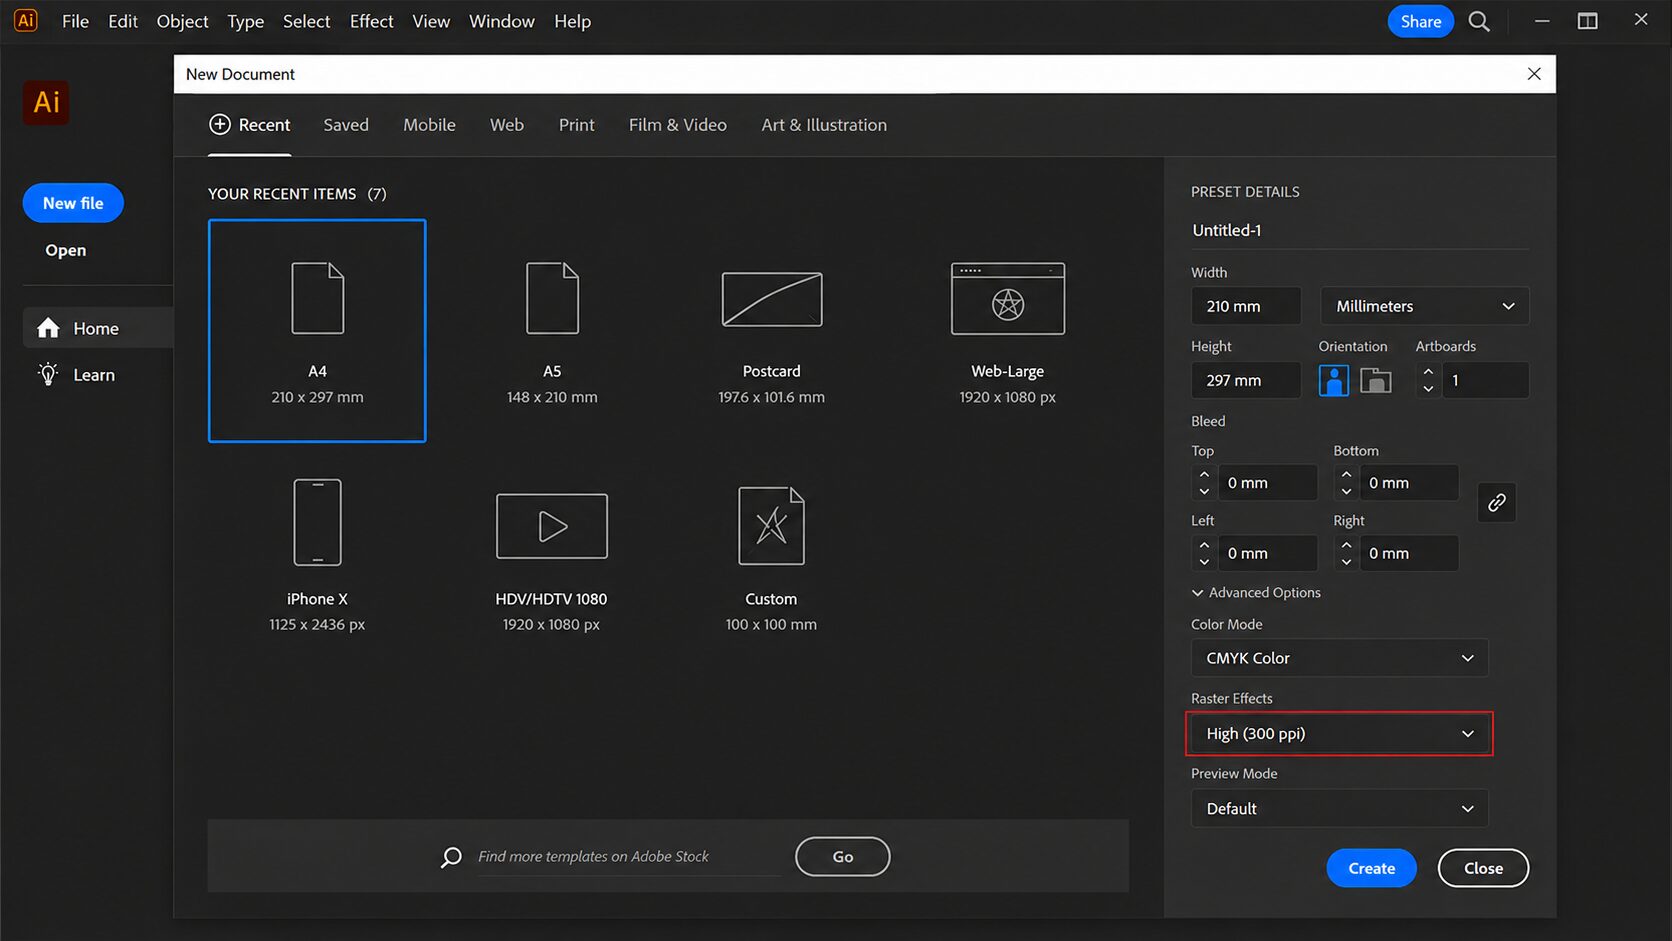Image resolution: width=1672 pixels, height=941 pixels.
Task: Click the Learn lightbulb icon
Action: pos(48,374)
